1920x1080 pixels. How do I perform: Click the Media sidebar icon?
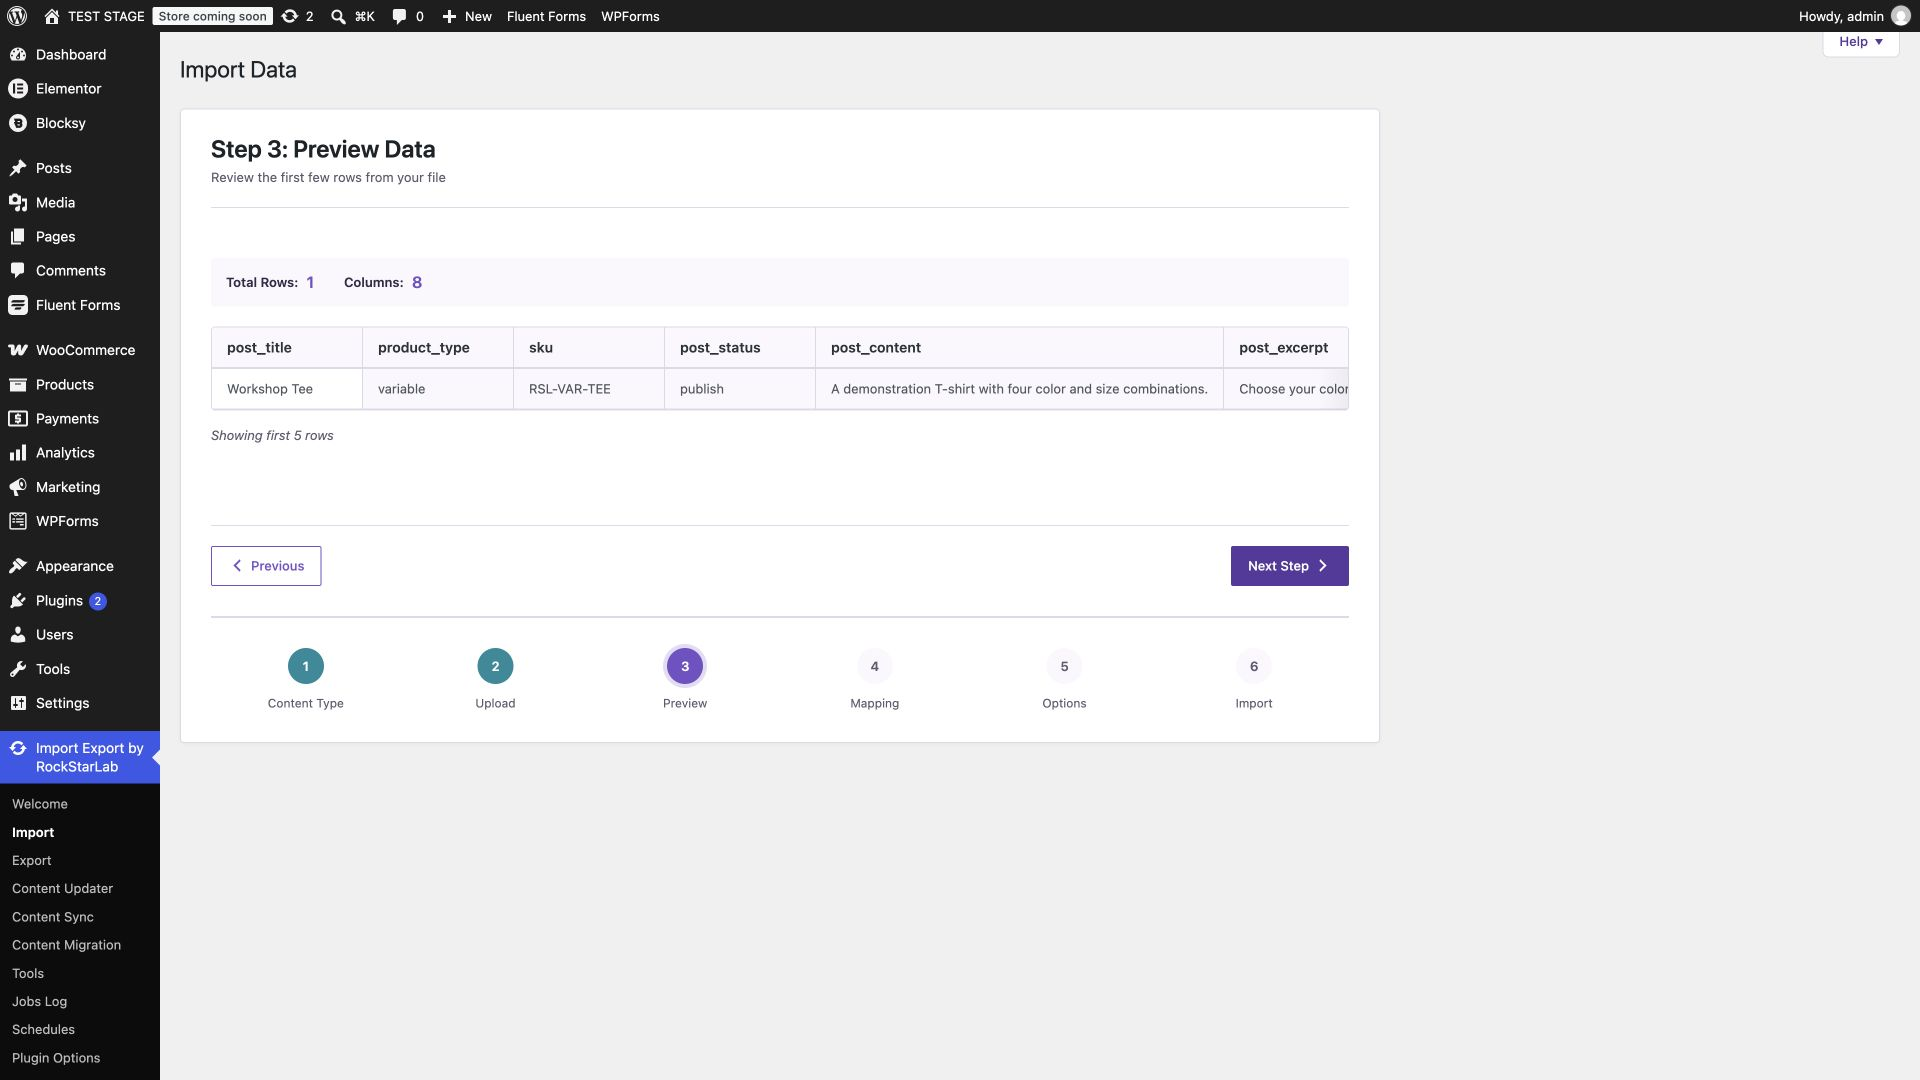click(18, 202)
